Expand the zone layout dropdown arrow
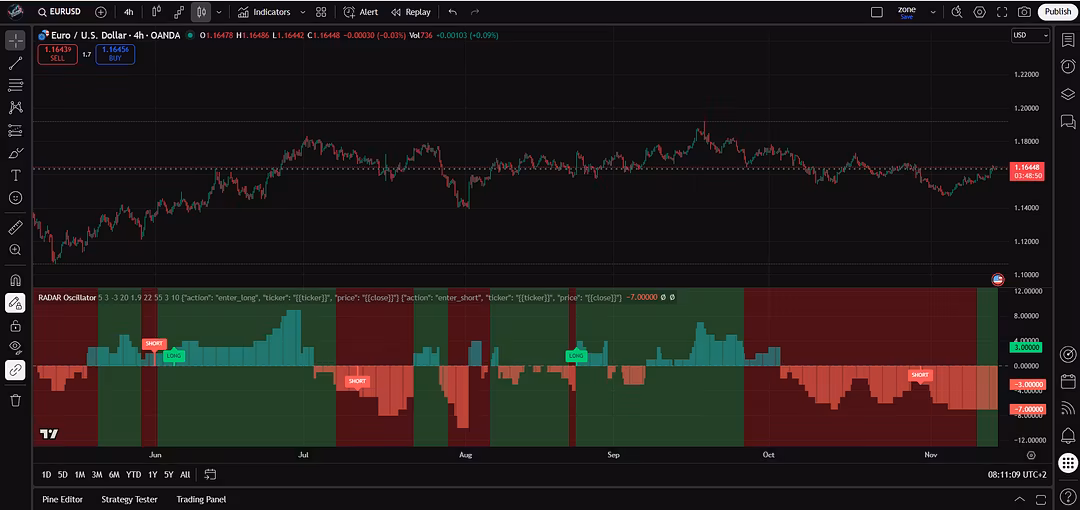This screenshot has width=1080, height=510. click(933, 12)
